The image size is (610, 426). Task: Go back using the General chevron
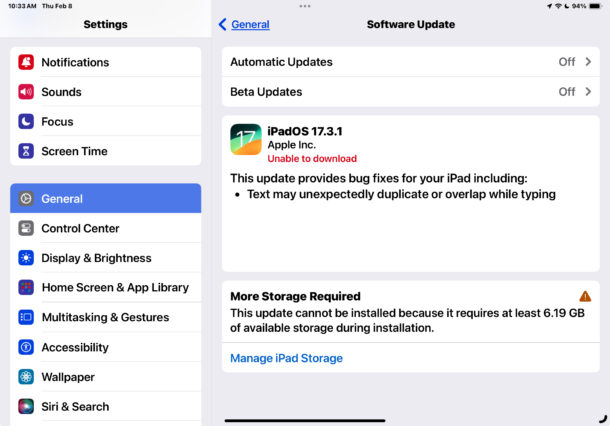[x=223, y=24]
